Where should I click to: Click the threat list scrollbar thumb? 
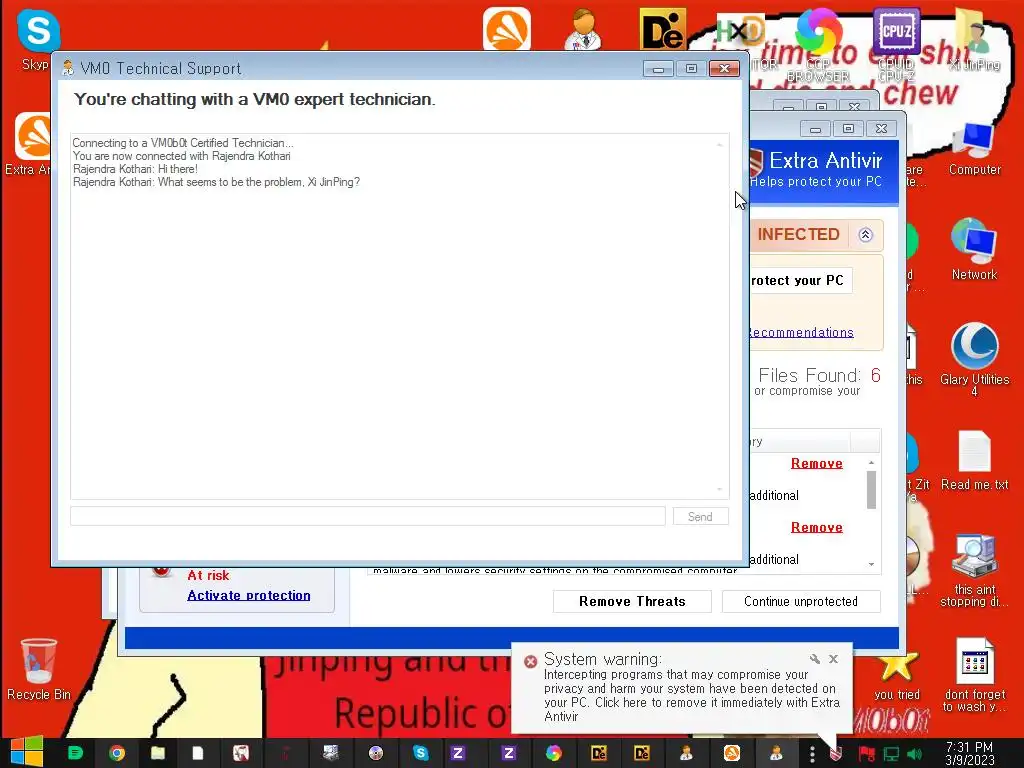pos(871,490)
